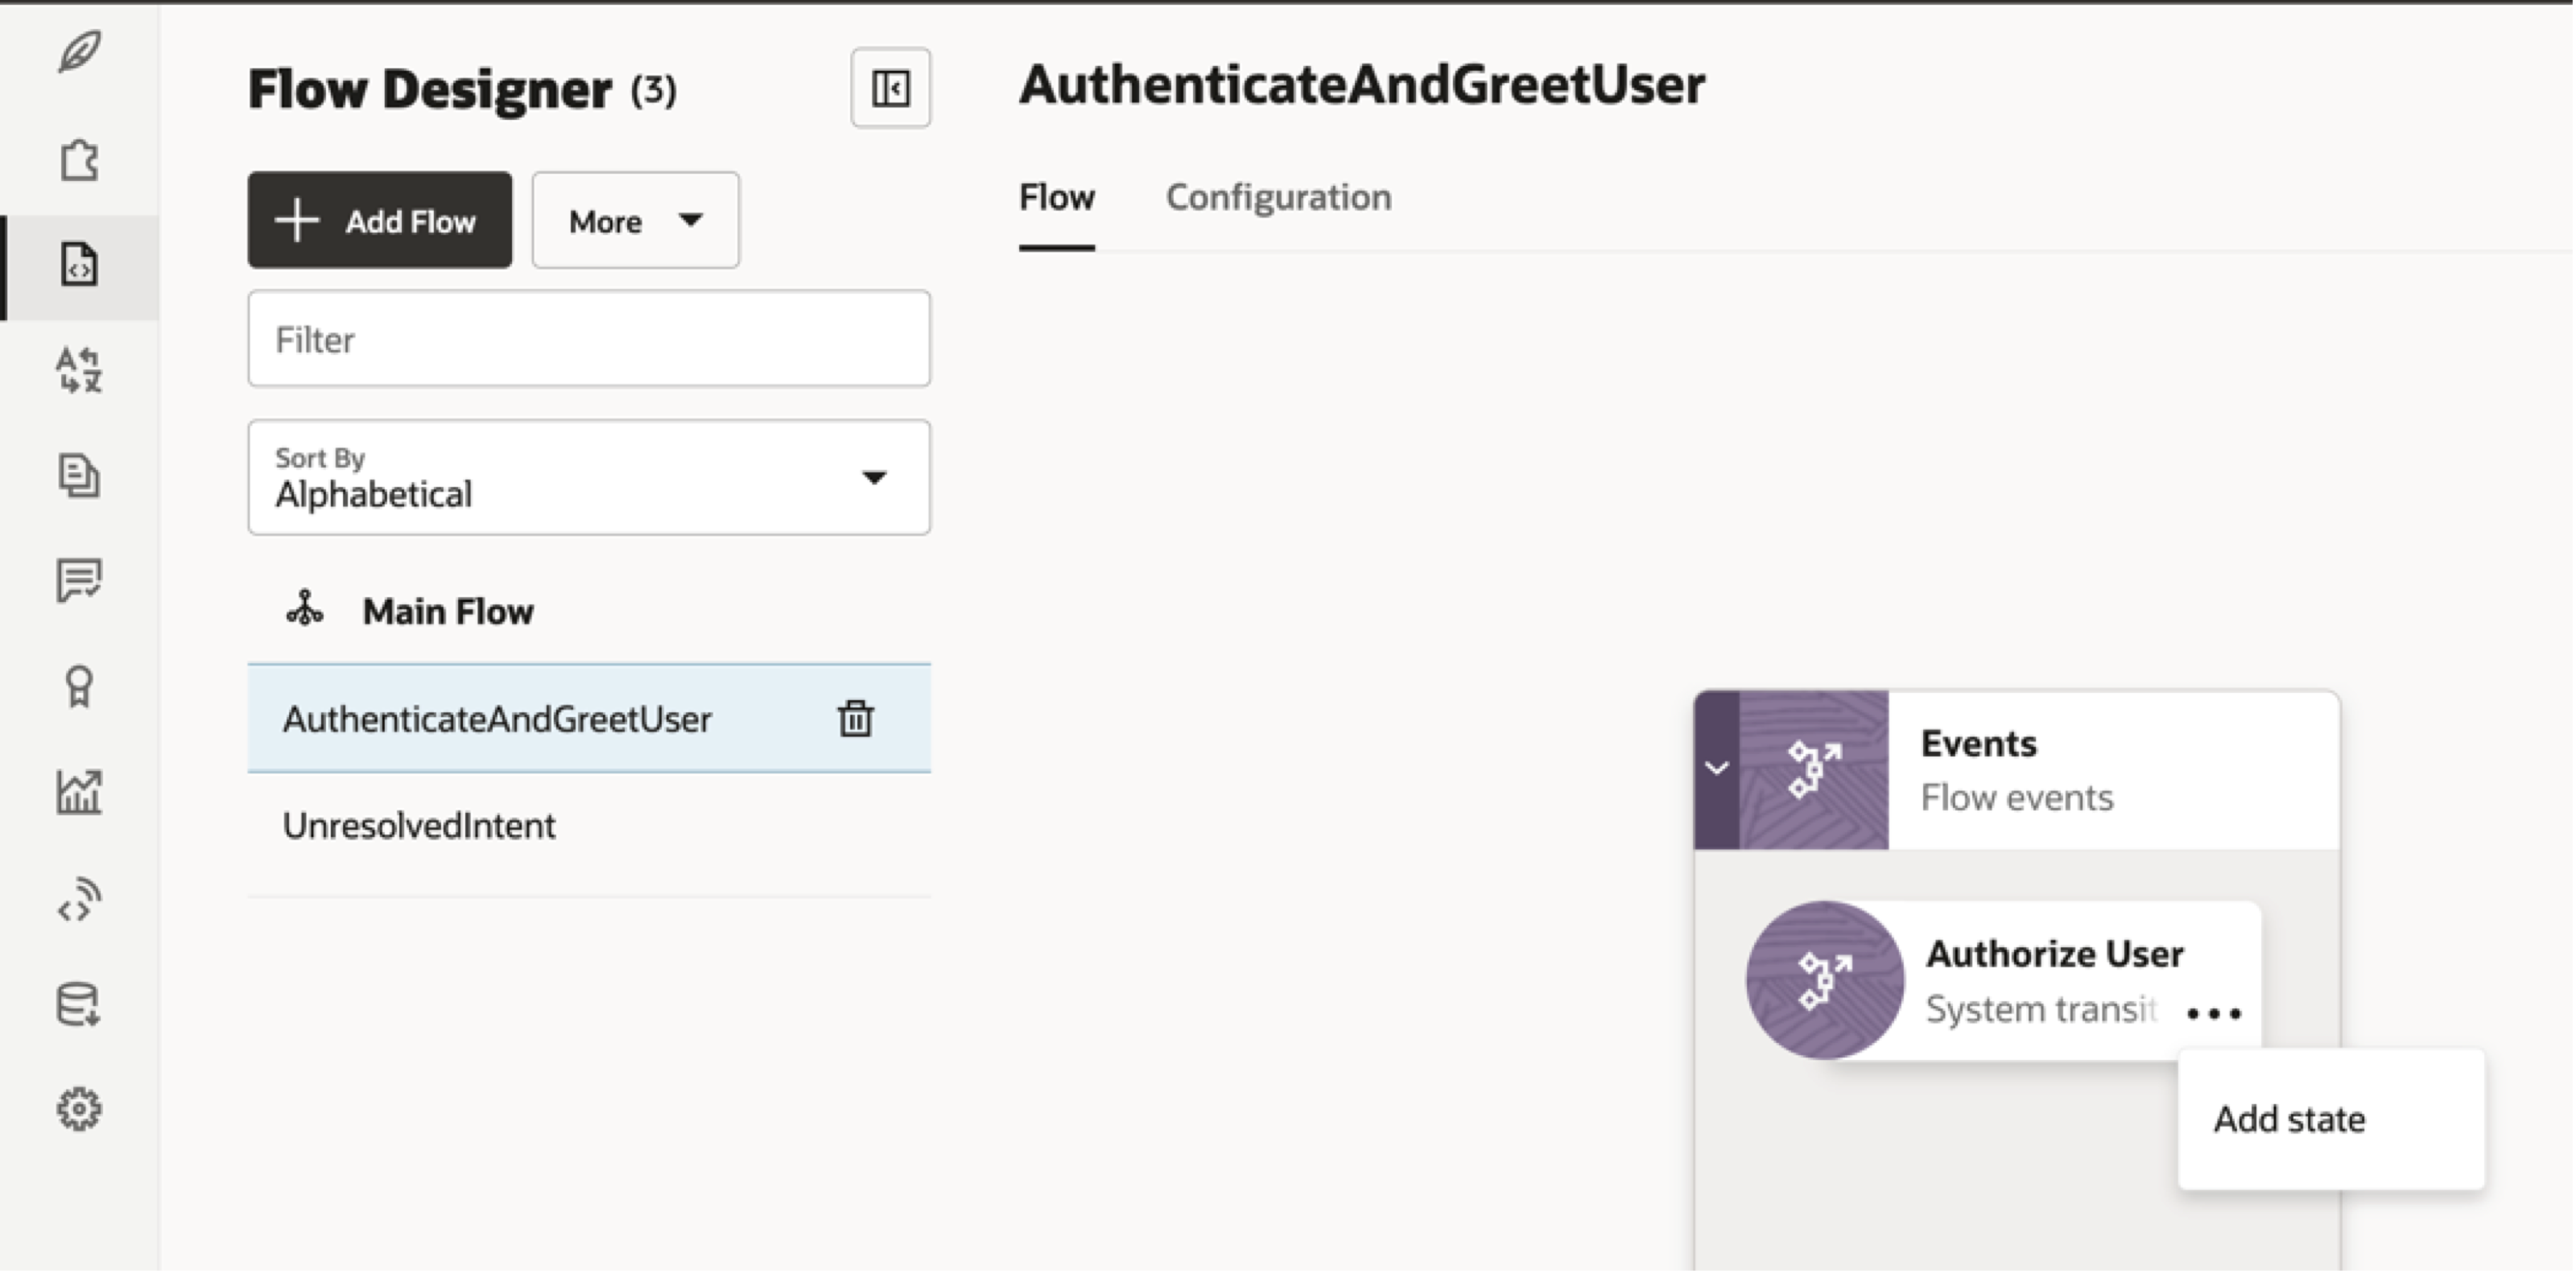The image size is (2576, 1274).
Task: Open the database export sidebar icon
Action: click(79, 1004)
